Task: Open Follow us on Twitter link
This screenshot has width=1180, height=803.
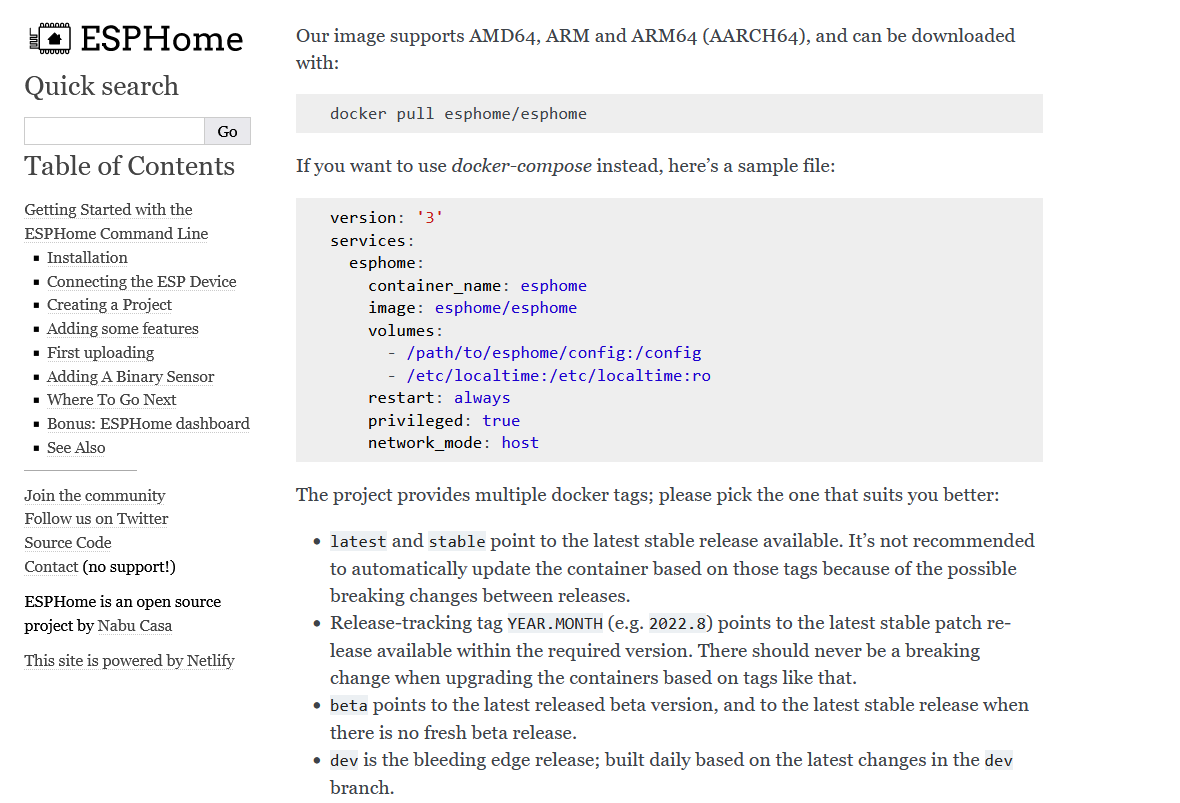Action: [x=96, y=519]
